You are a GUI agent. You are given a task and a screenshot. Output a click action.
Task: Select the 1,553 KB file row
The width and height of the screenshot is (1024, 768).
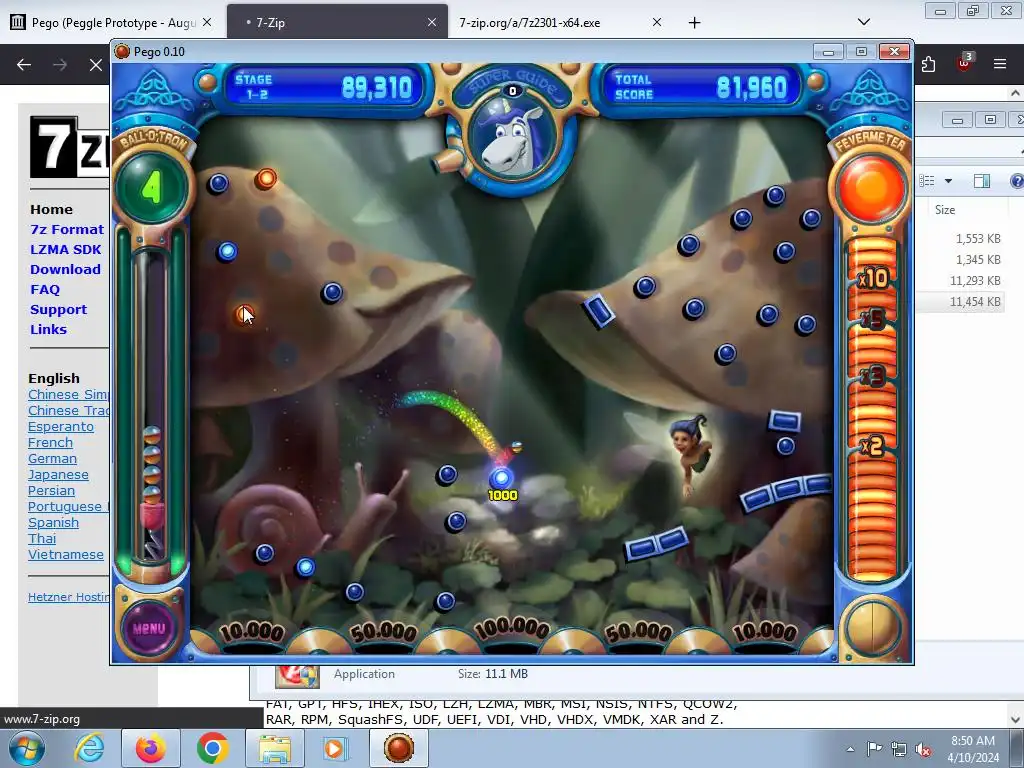click(960, 238)
